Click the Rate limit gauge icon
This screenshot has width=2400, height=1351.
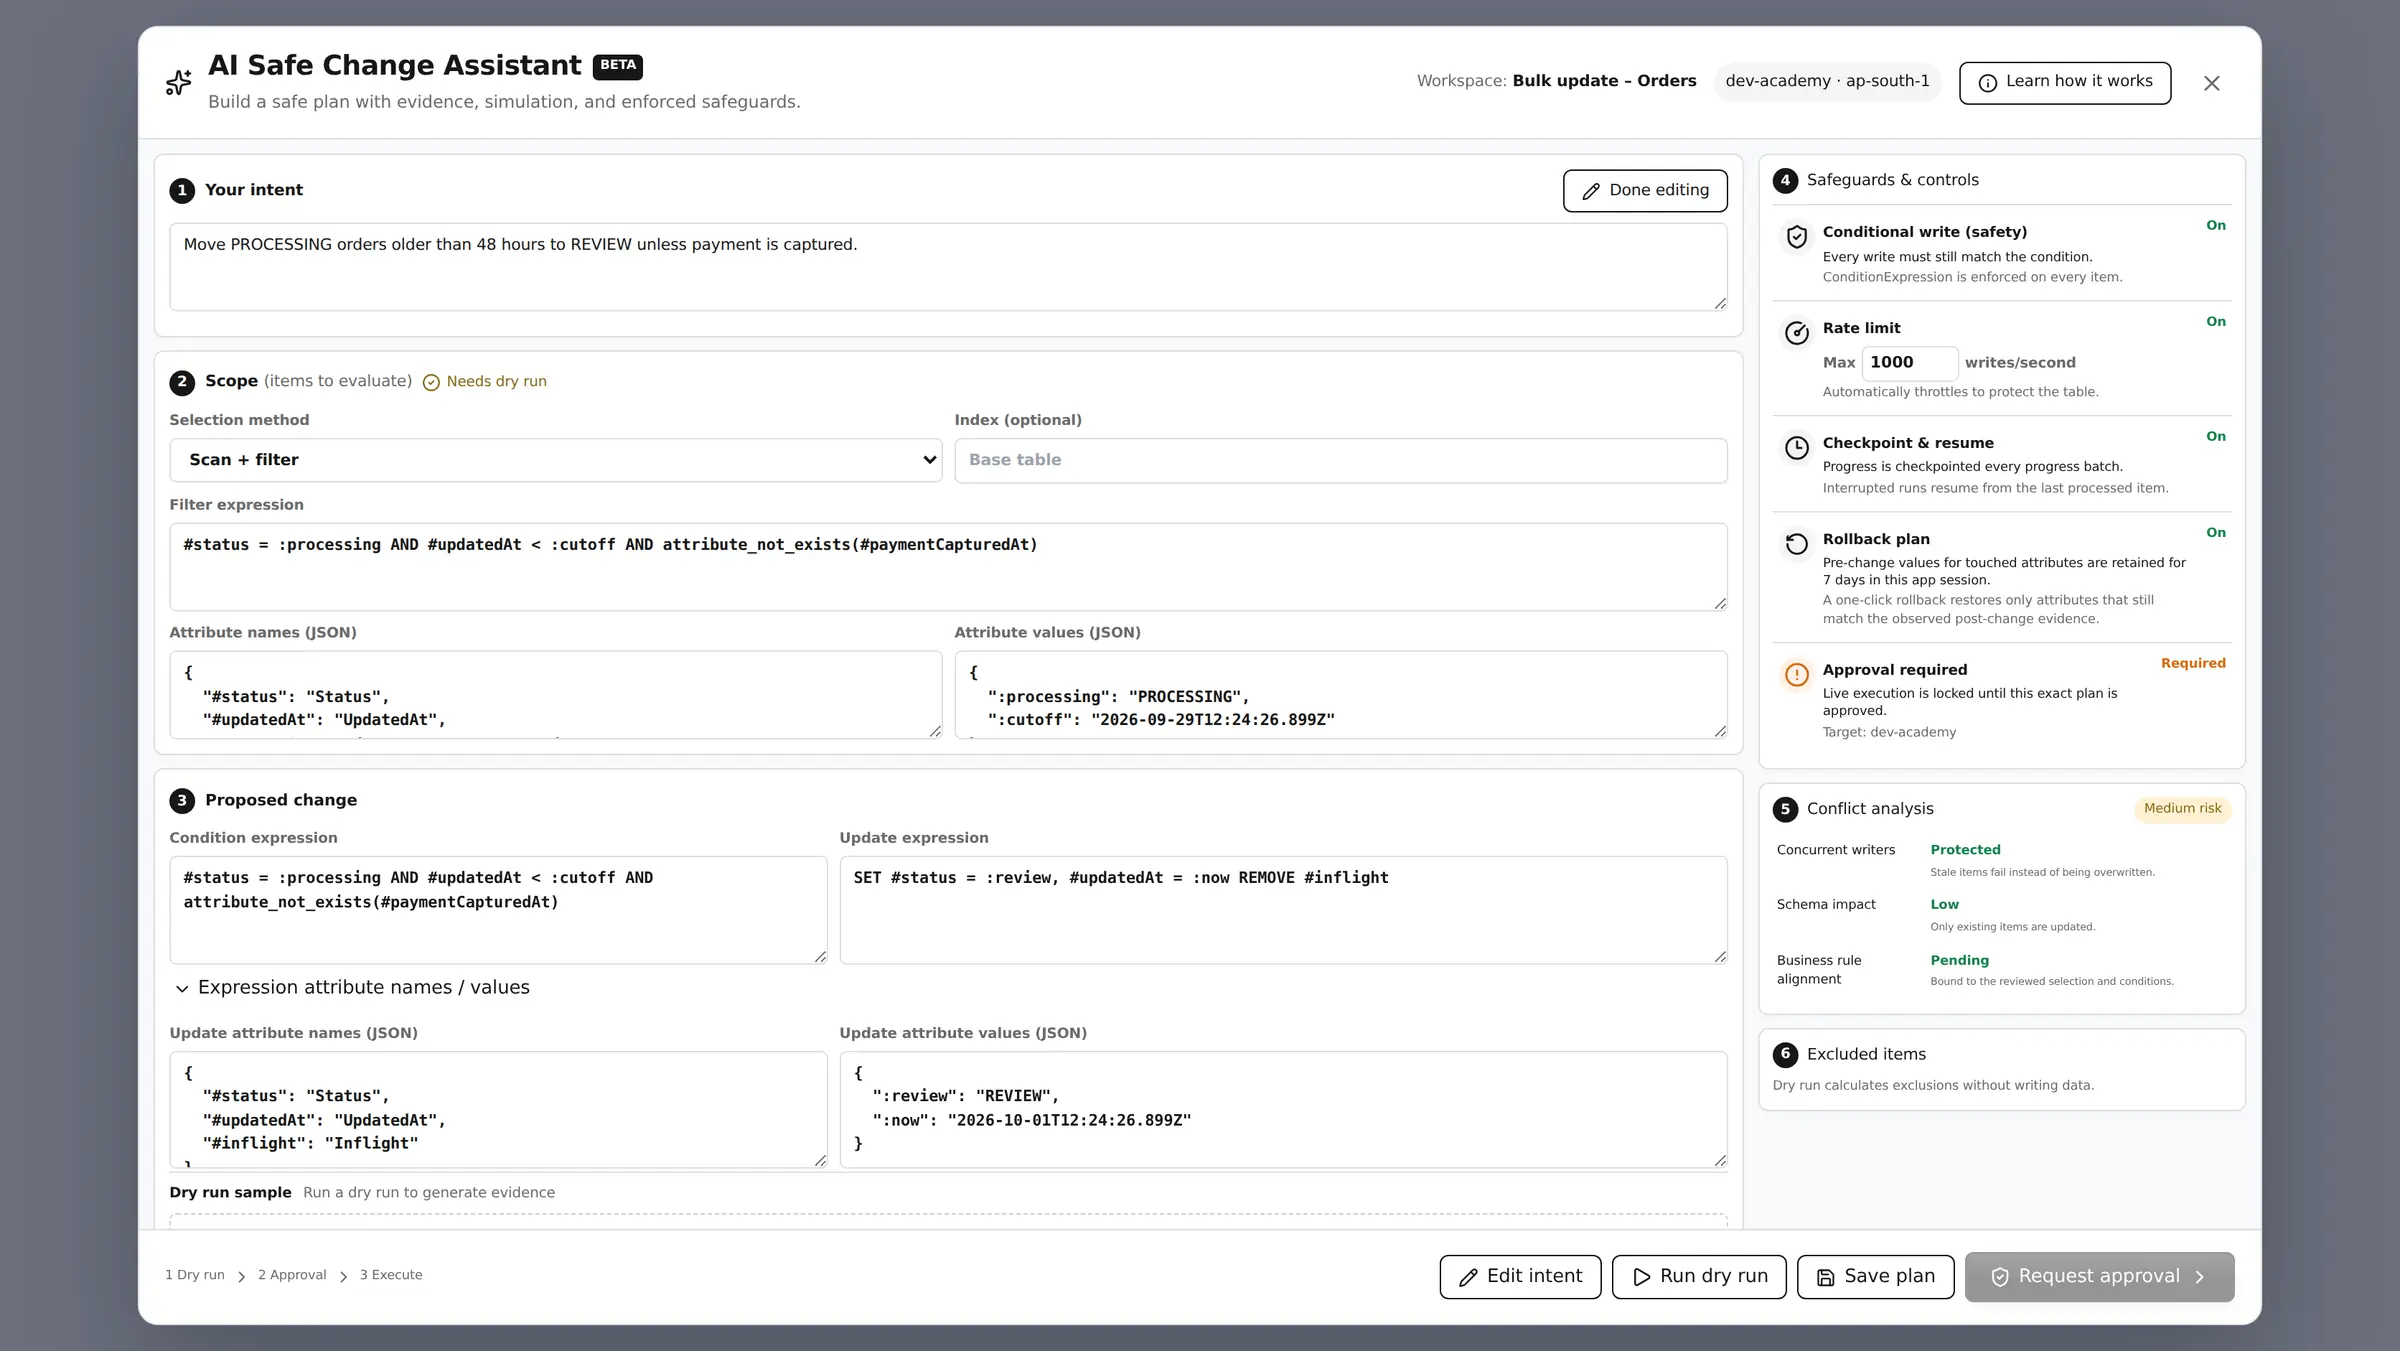click(x=1797, y=333)
